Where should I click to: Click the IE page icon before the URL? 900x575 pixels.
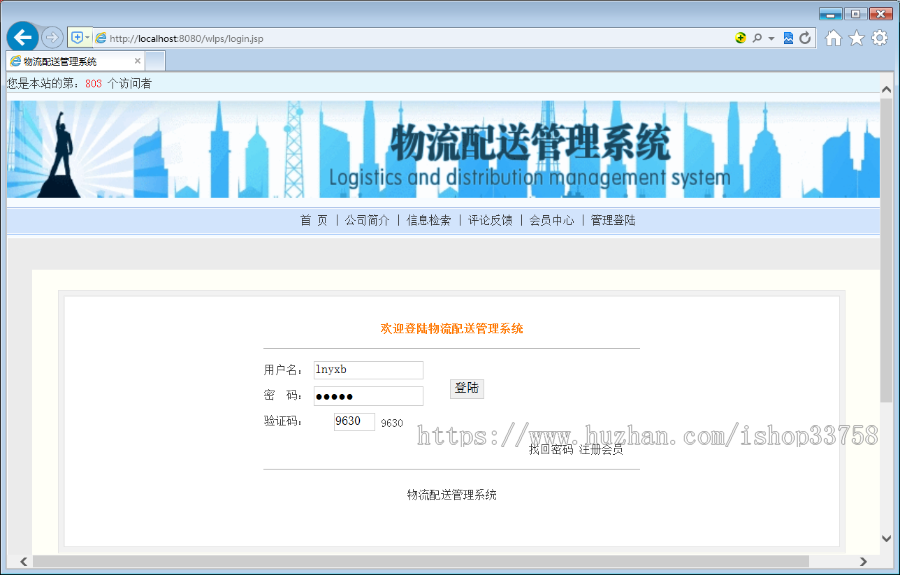(x=100, y=38)
